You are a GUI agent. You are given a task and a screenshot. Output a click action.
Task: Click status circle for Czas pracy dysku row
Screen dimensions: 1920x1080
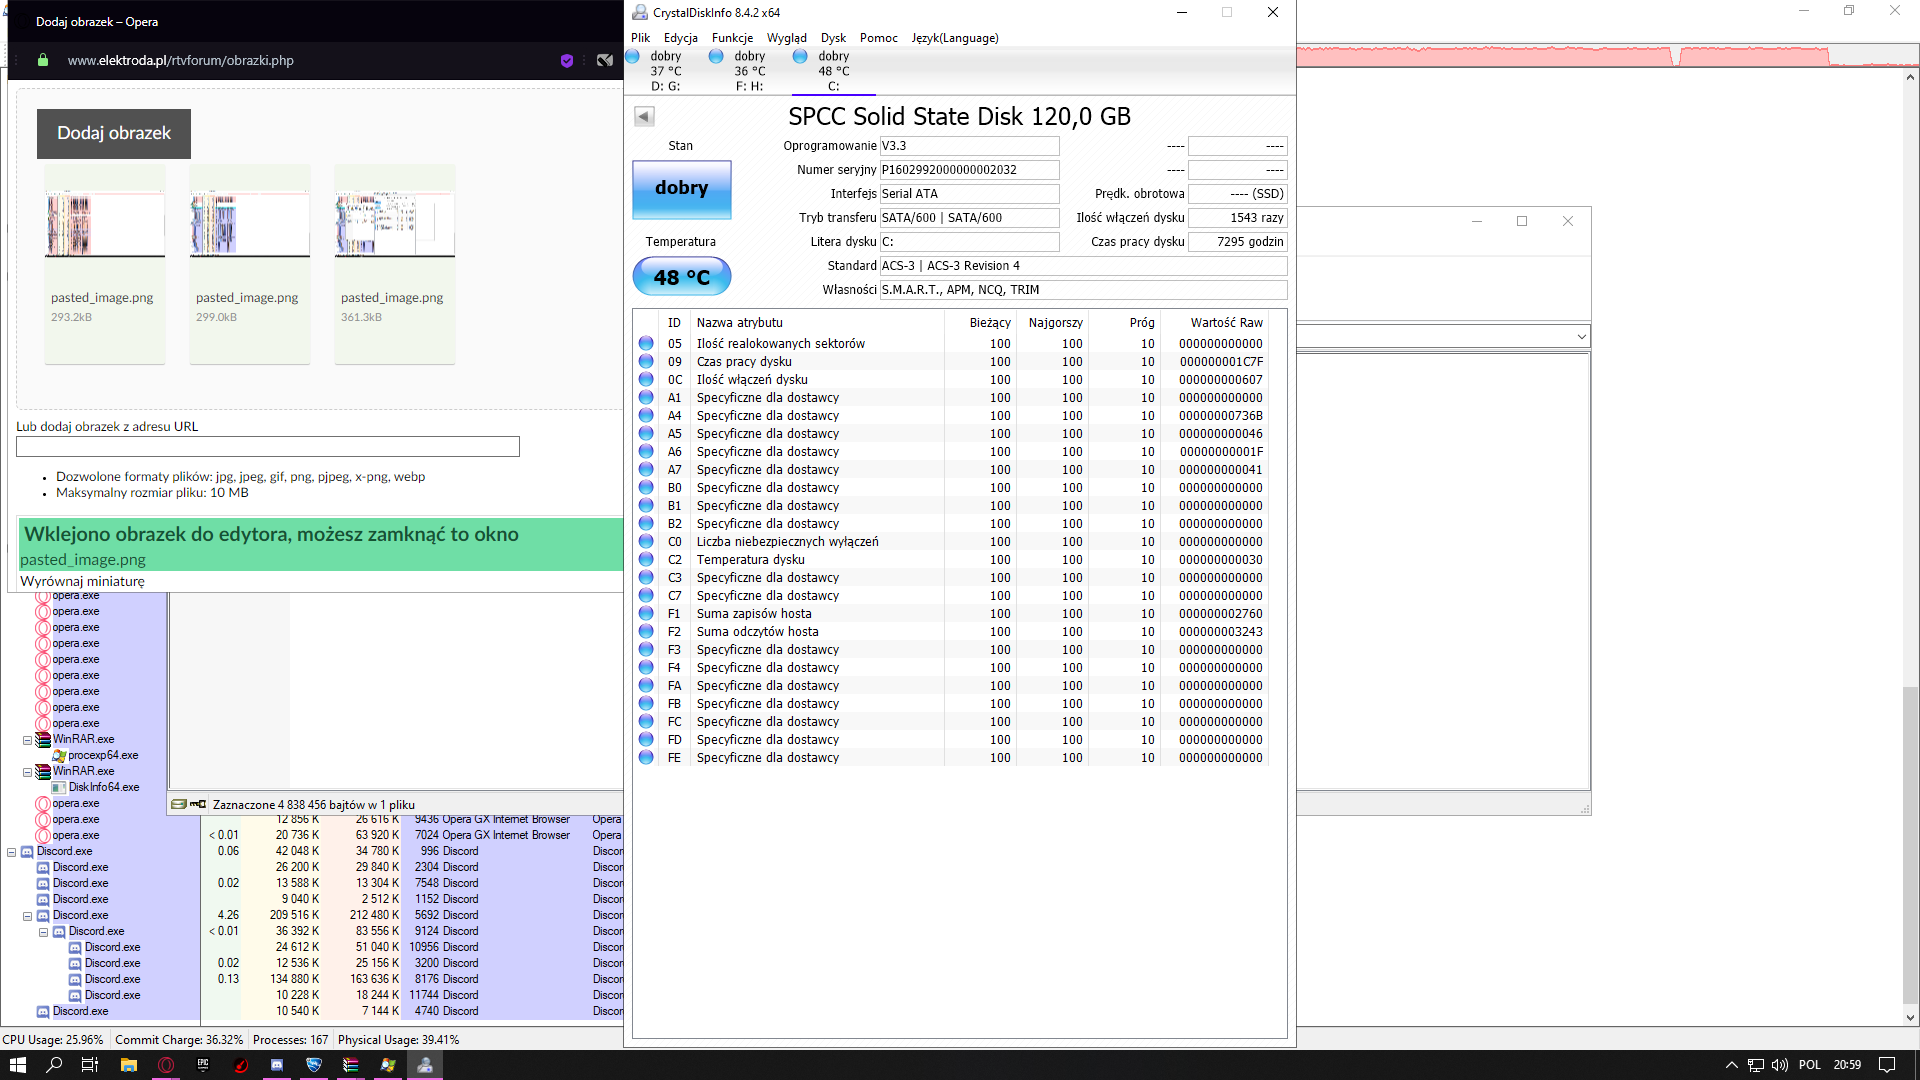[646, 362]
